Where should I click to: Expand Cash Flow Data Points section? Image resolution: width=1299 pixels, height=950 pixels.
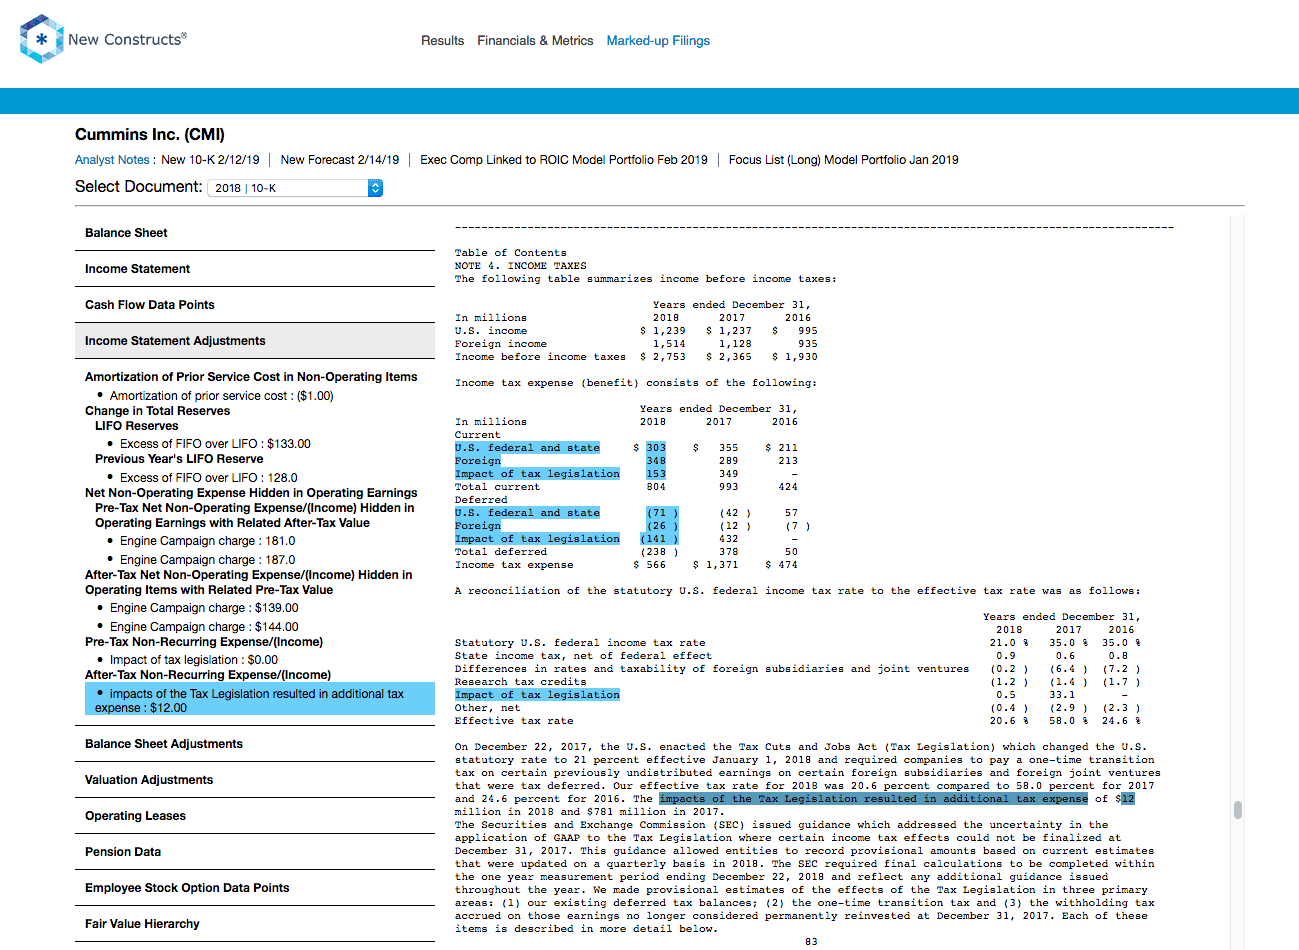[x=255, y=305]
